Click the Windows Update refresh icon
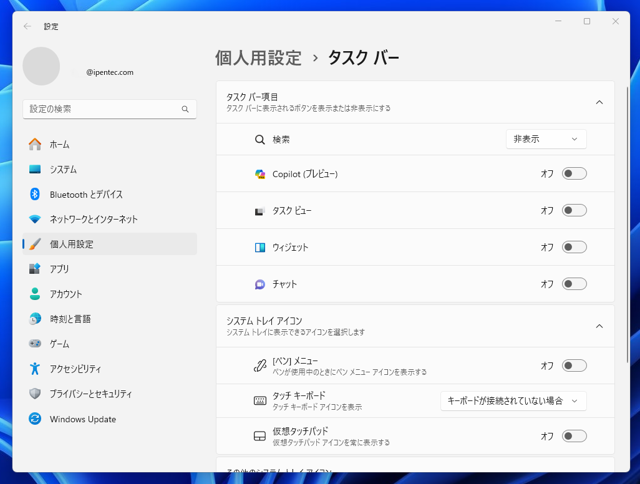The height and width of the screenshot is (484, 640). (x=35, y=419)
